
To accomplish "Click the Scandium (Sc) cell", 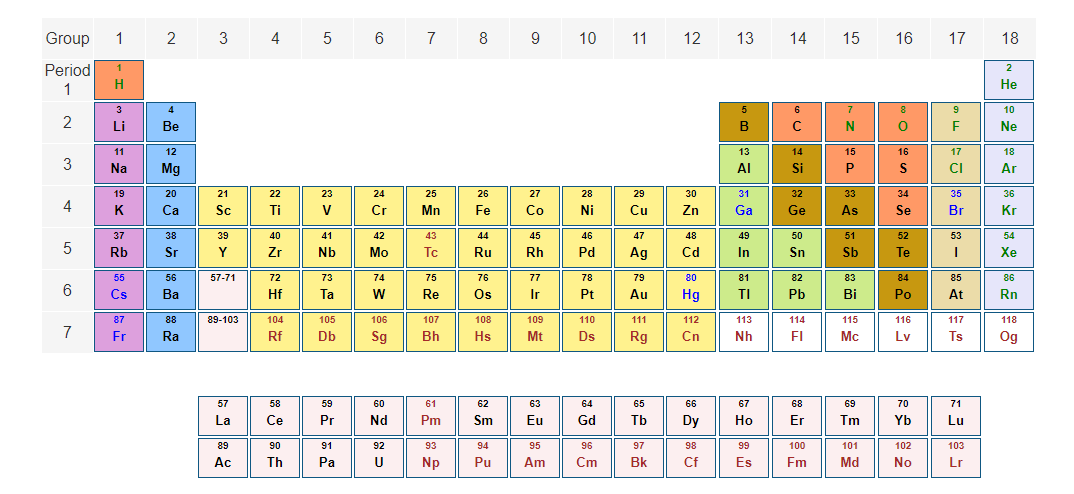I will pyautogui.click(x=223, y=206).
